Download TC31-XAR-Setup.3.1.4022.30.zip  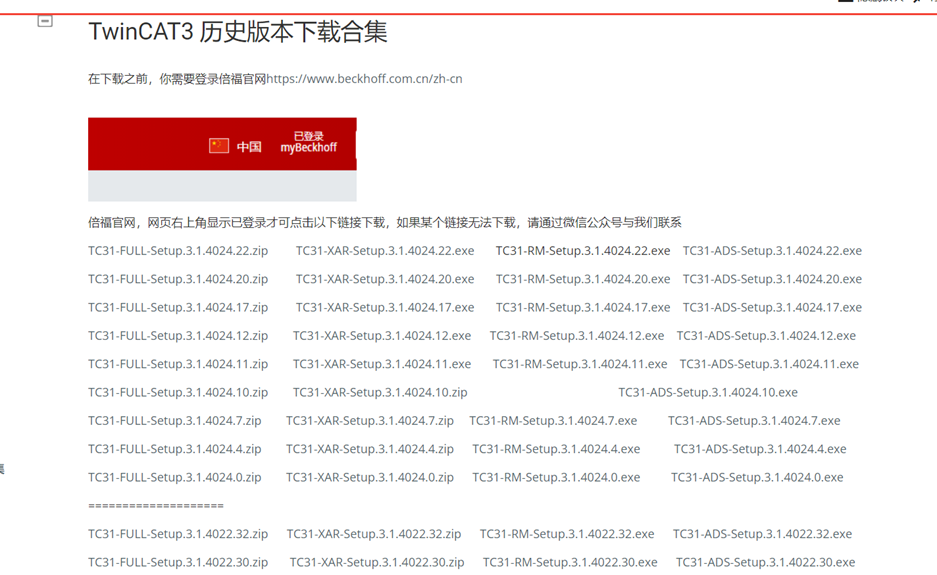377,562
